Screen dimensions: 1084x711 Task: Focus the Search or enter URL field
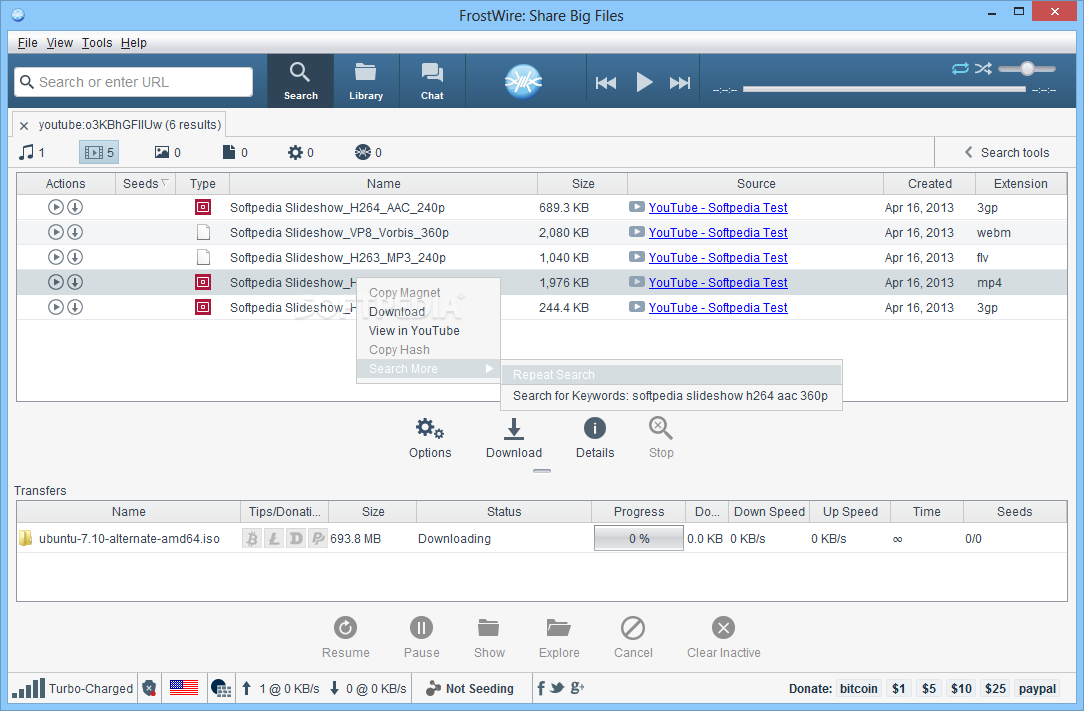point(133,82)
